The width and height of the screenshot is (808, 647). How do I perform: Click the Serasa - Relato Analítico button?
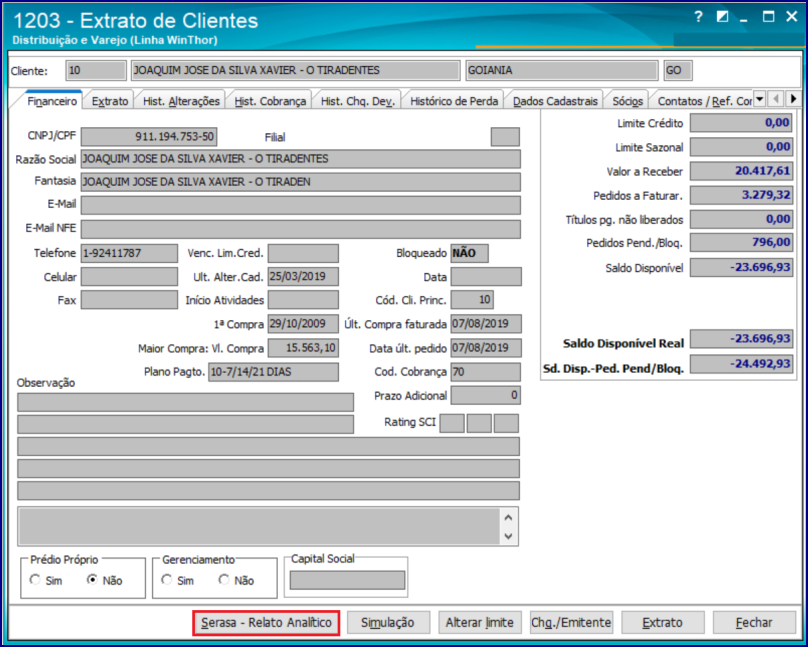pyautogui.click(x=266, y=623)
